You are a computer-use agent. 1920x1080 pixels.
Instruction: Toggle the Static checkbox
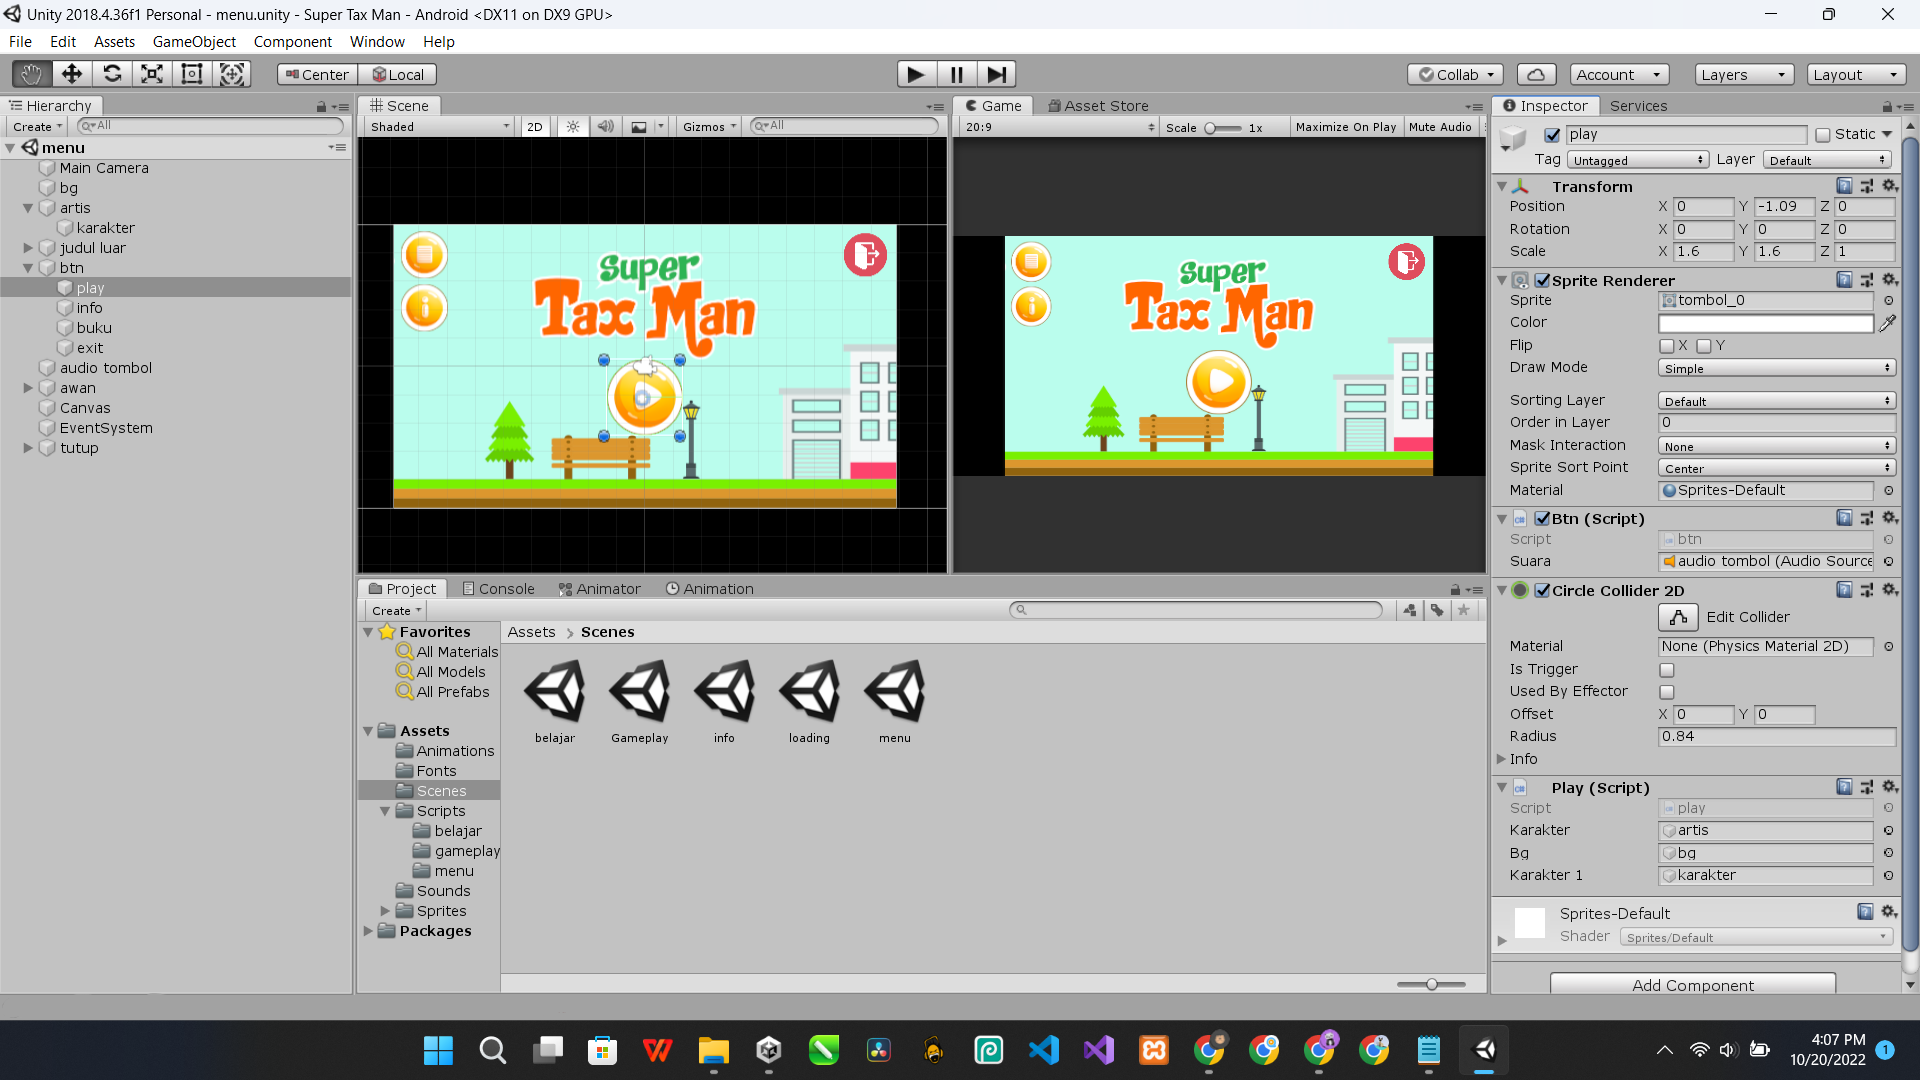[1823, 135]
